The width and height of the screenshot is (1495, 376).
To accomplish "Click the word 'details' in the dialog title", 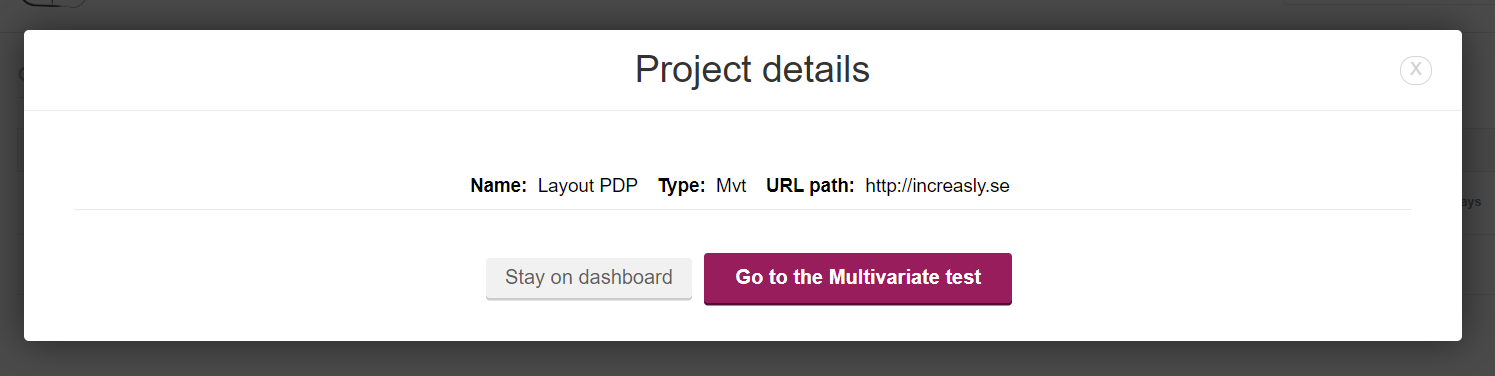I will pyautogui.click(x=816, y=70).
